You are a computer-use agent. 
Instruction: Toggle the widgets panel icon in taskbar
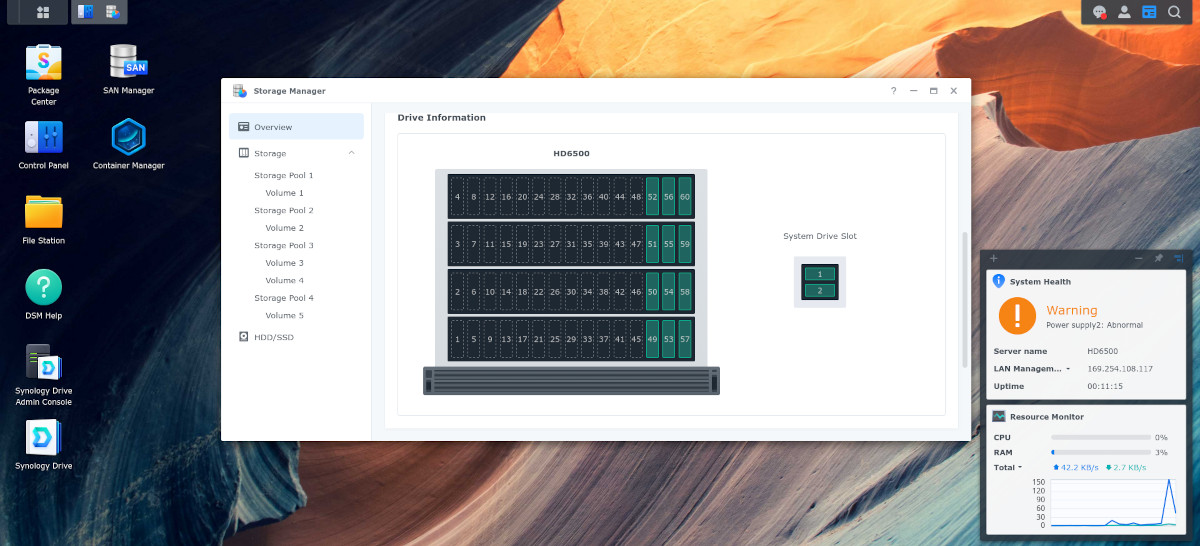click(x=1150, y=12)
